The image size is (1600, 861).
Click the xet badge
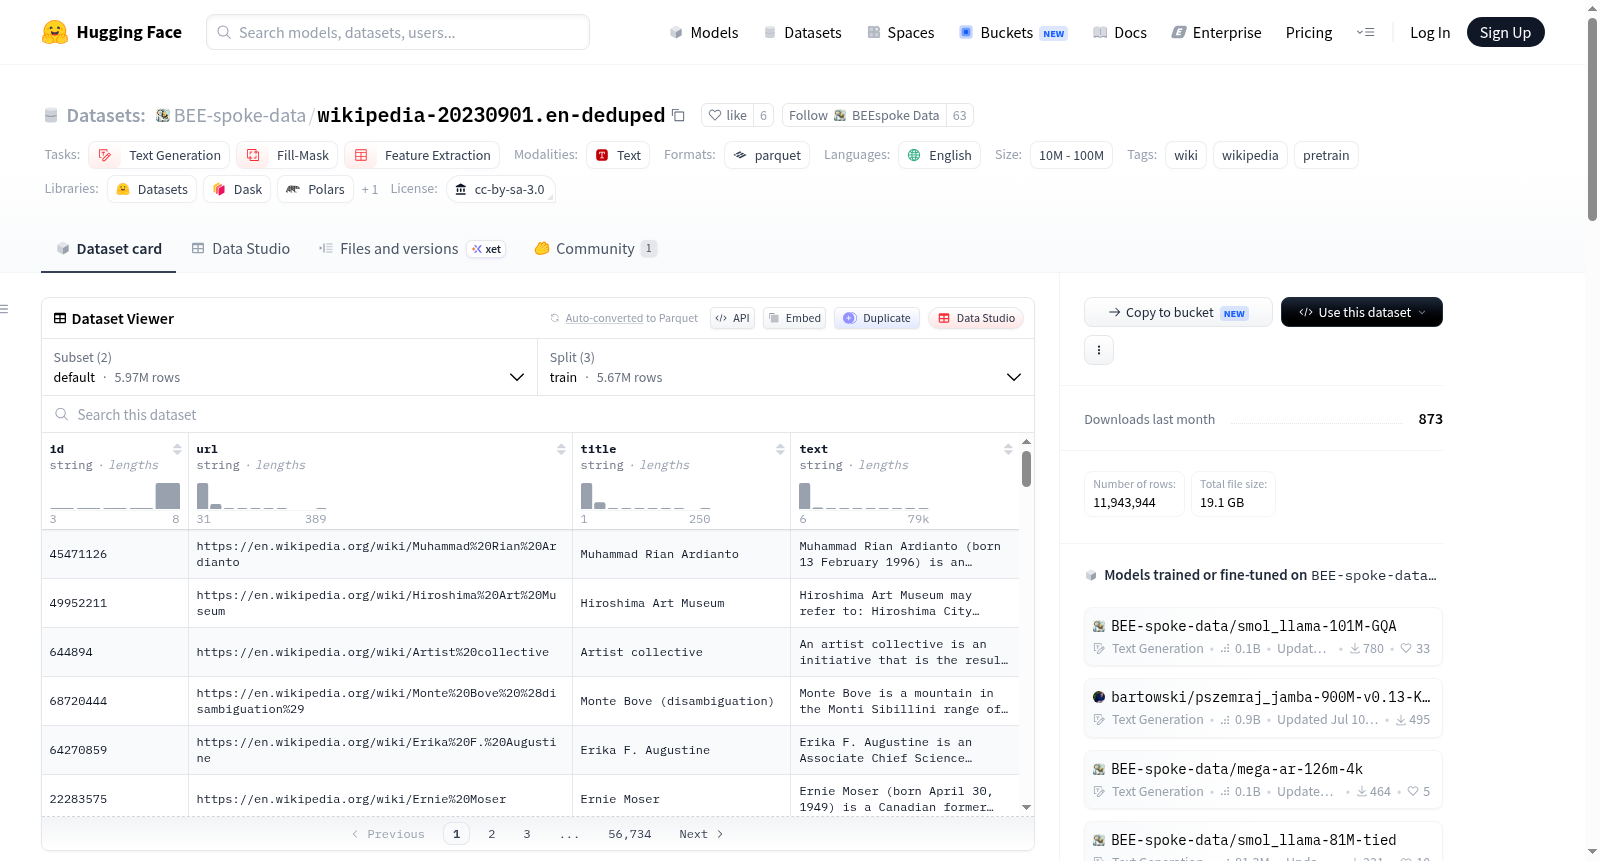coord(487,249)
